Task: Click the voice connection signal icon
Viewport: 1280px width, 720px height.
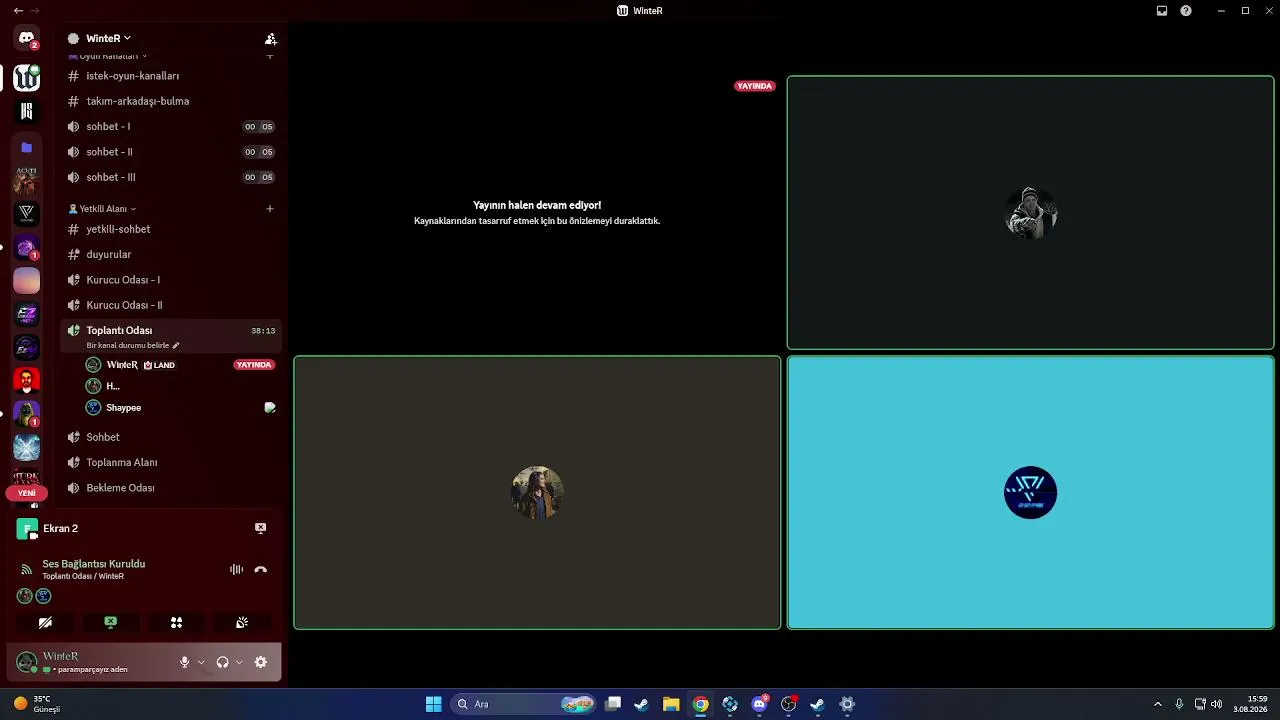Action: pyautogui.click(x=26, y=569)
